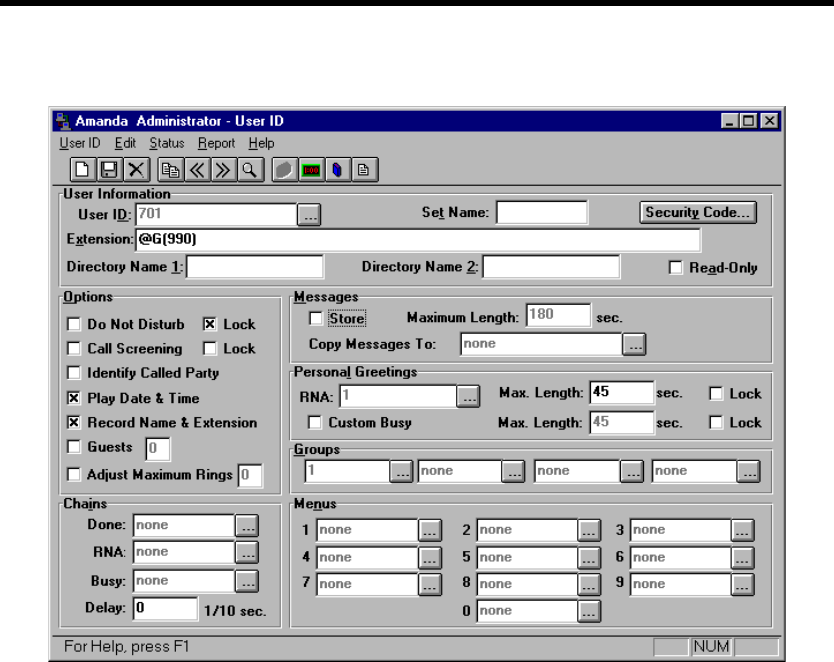
Task: Click into the Set Name field
Action: click(542, 213)
